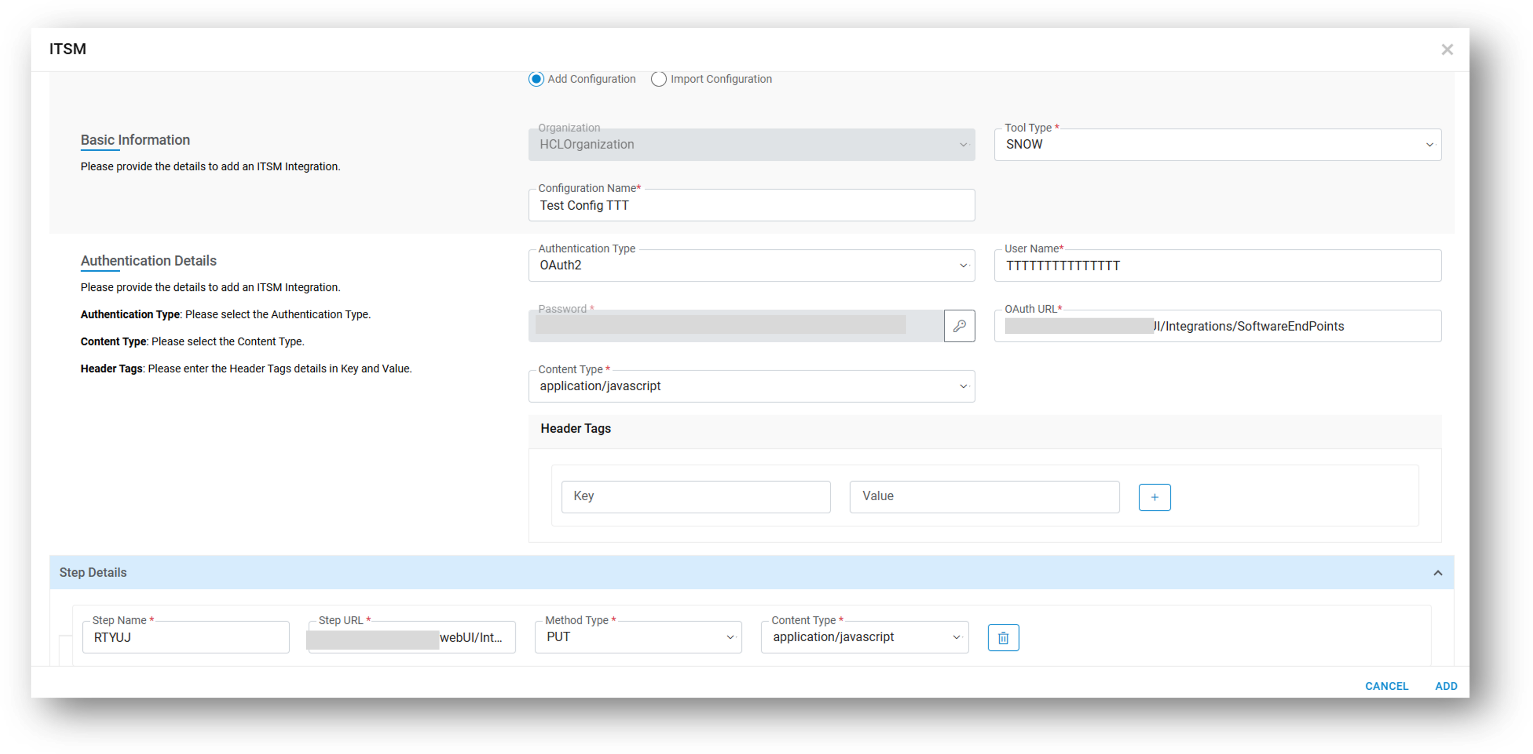Click the Authentication Details heading
This screenshot has height=754, width=1533.
tap(148, 261)
